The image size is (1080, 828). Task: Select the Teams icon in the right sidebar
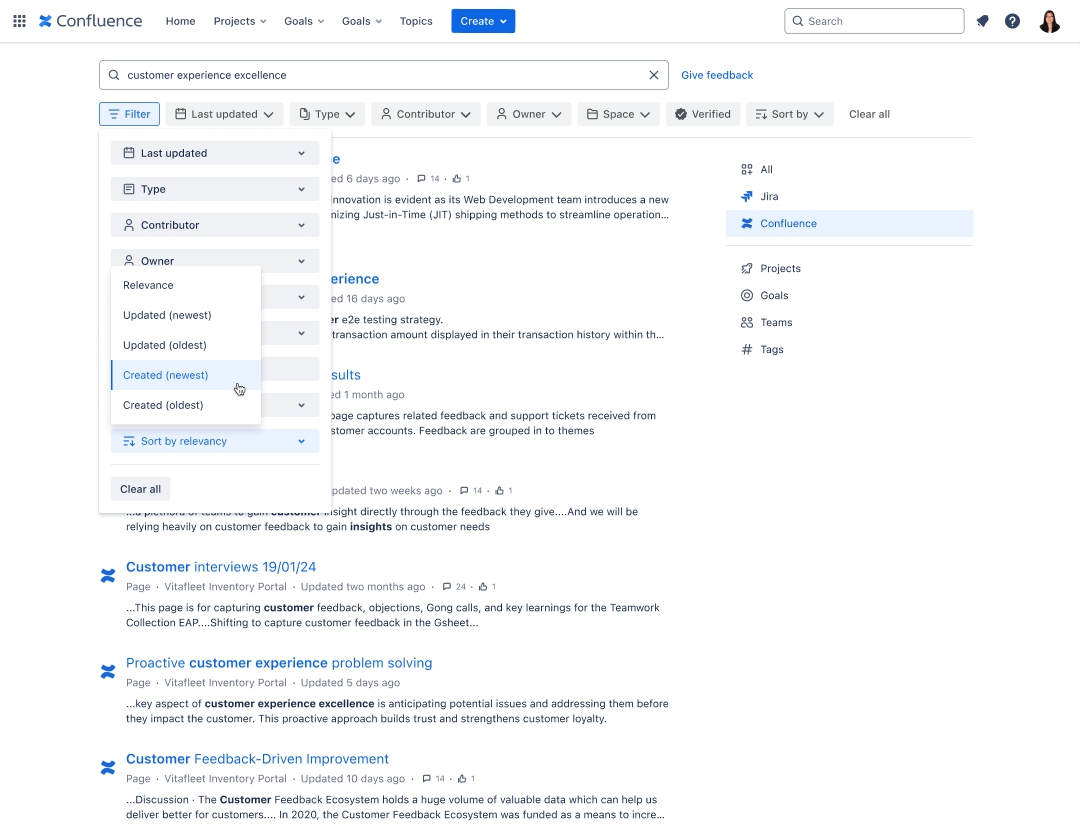tap(747, 322)
